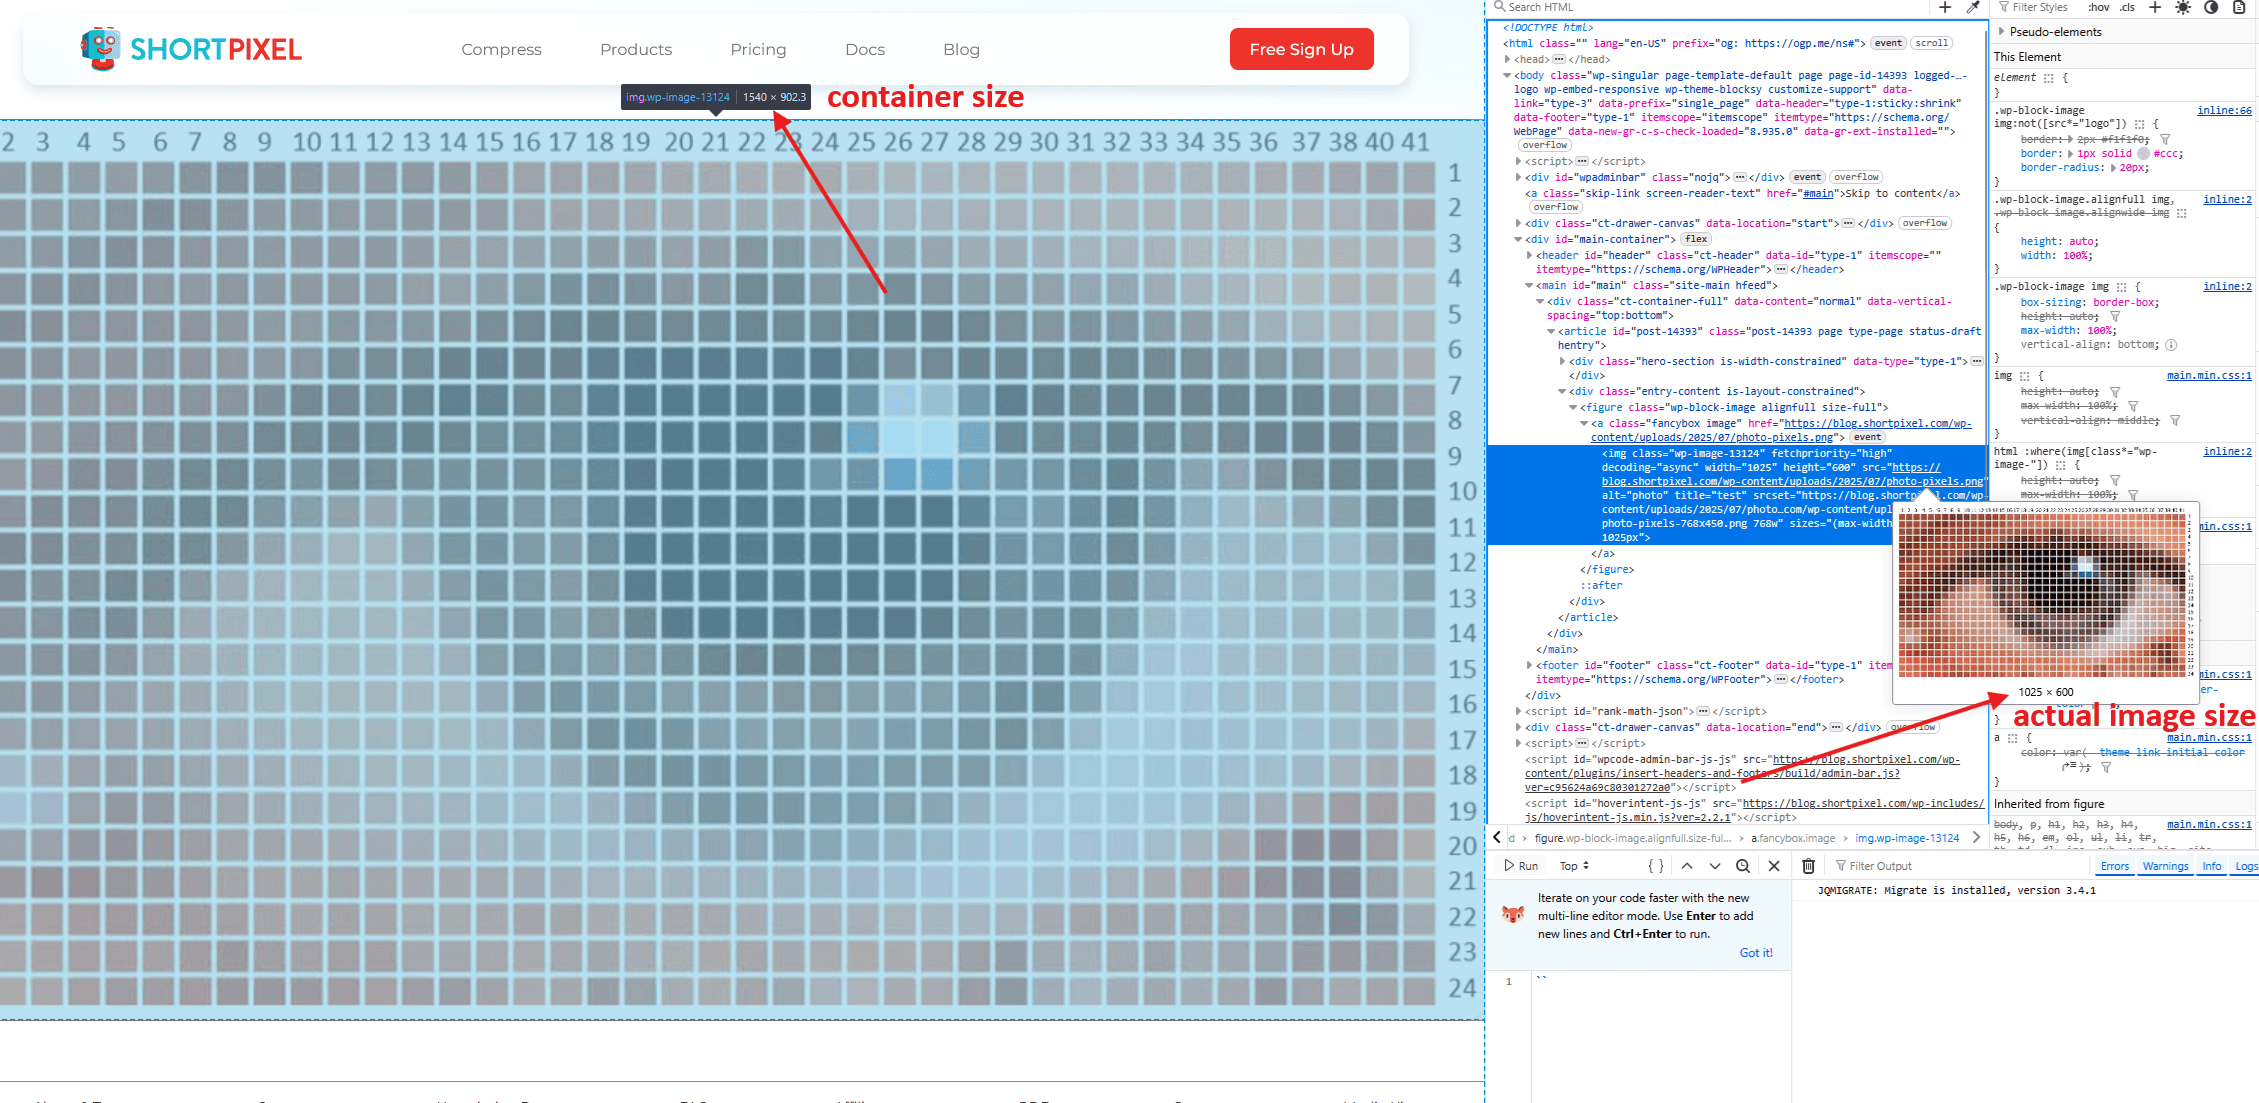
Task: Toggle the Errors console filter
Action: [x=2114, y=866]
